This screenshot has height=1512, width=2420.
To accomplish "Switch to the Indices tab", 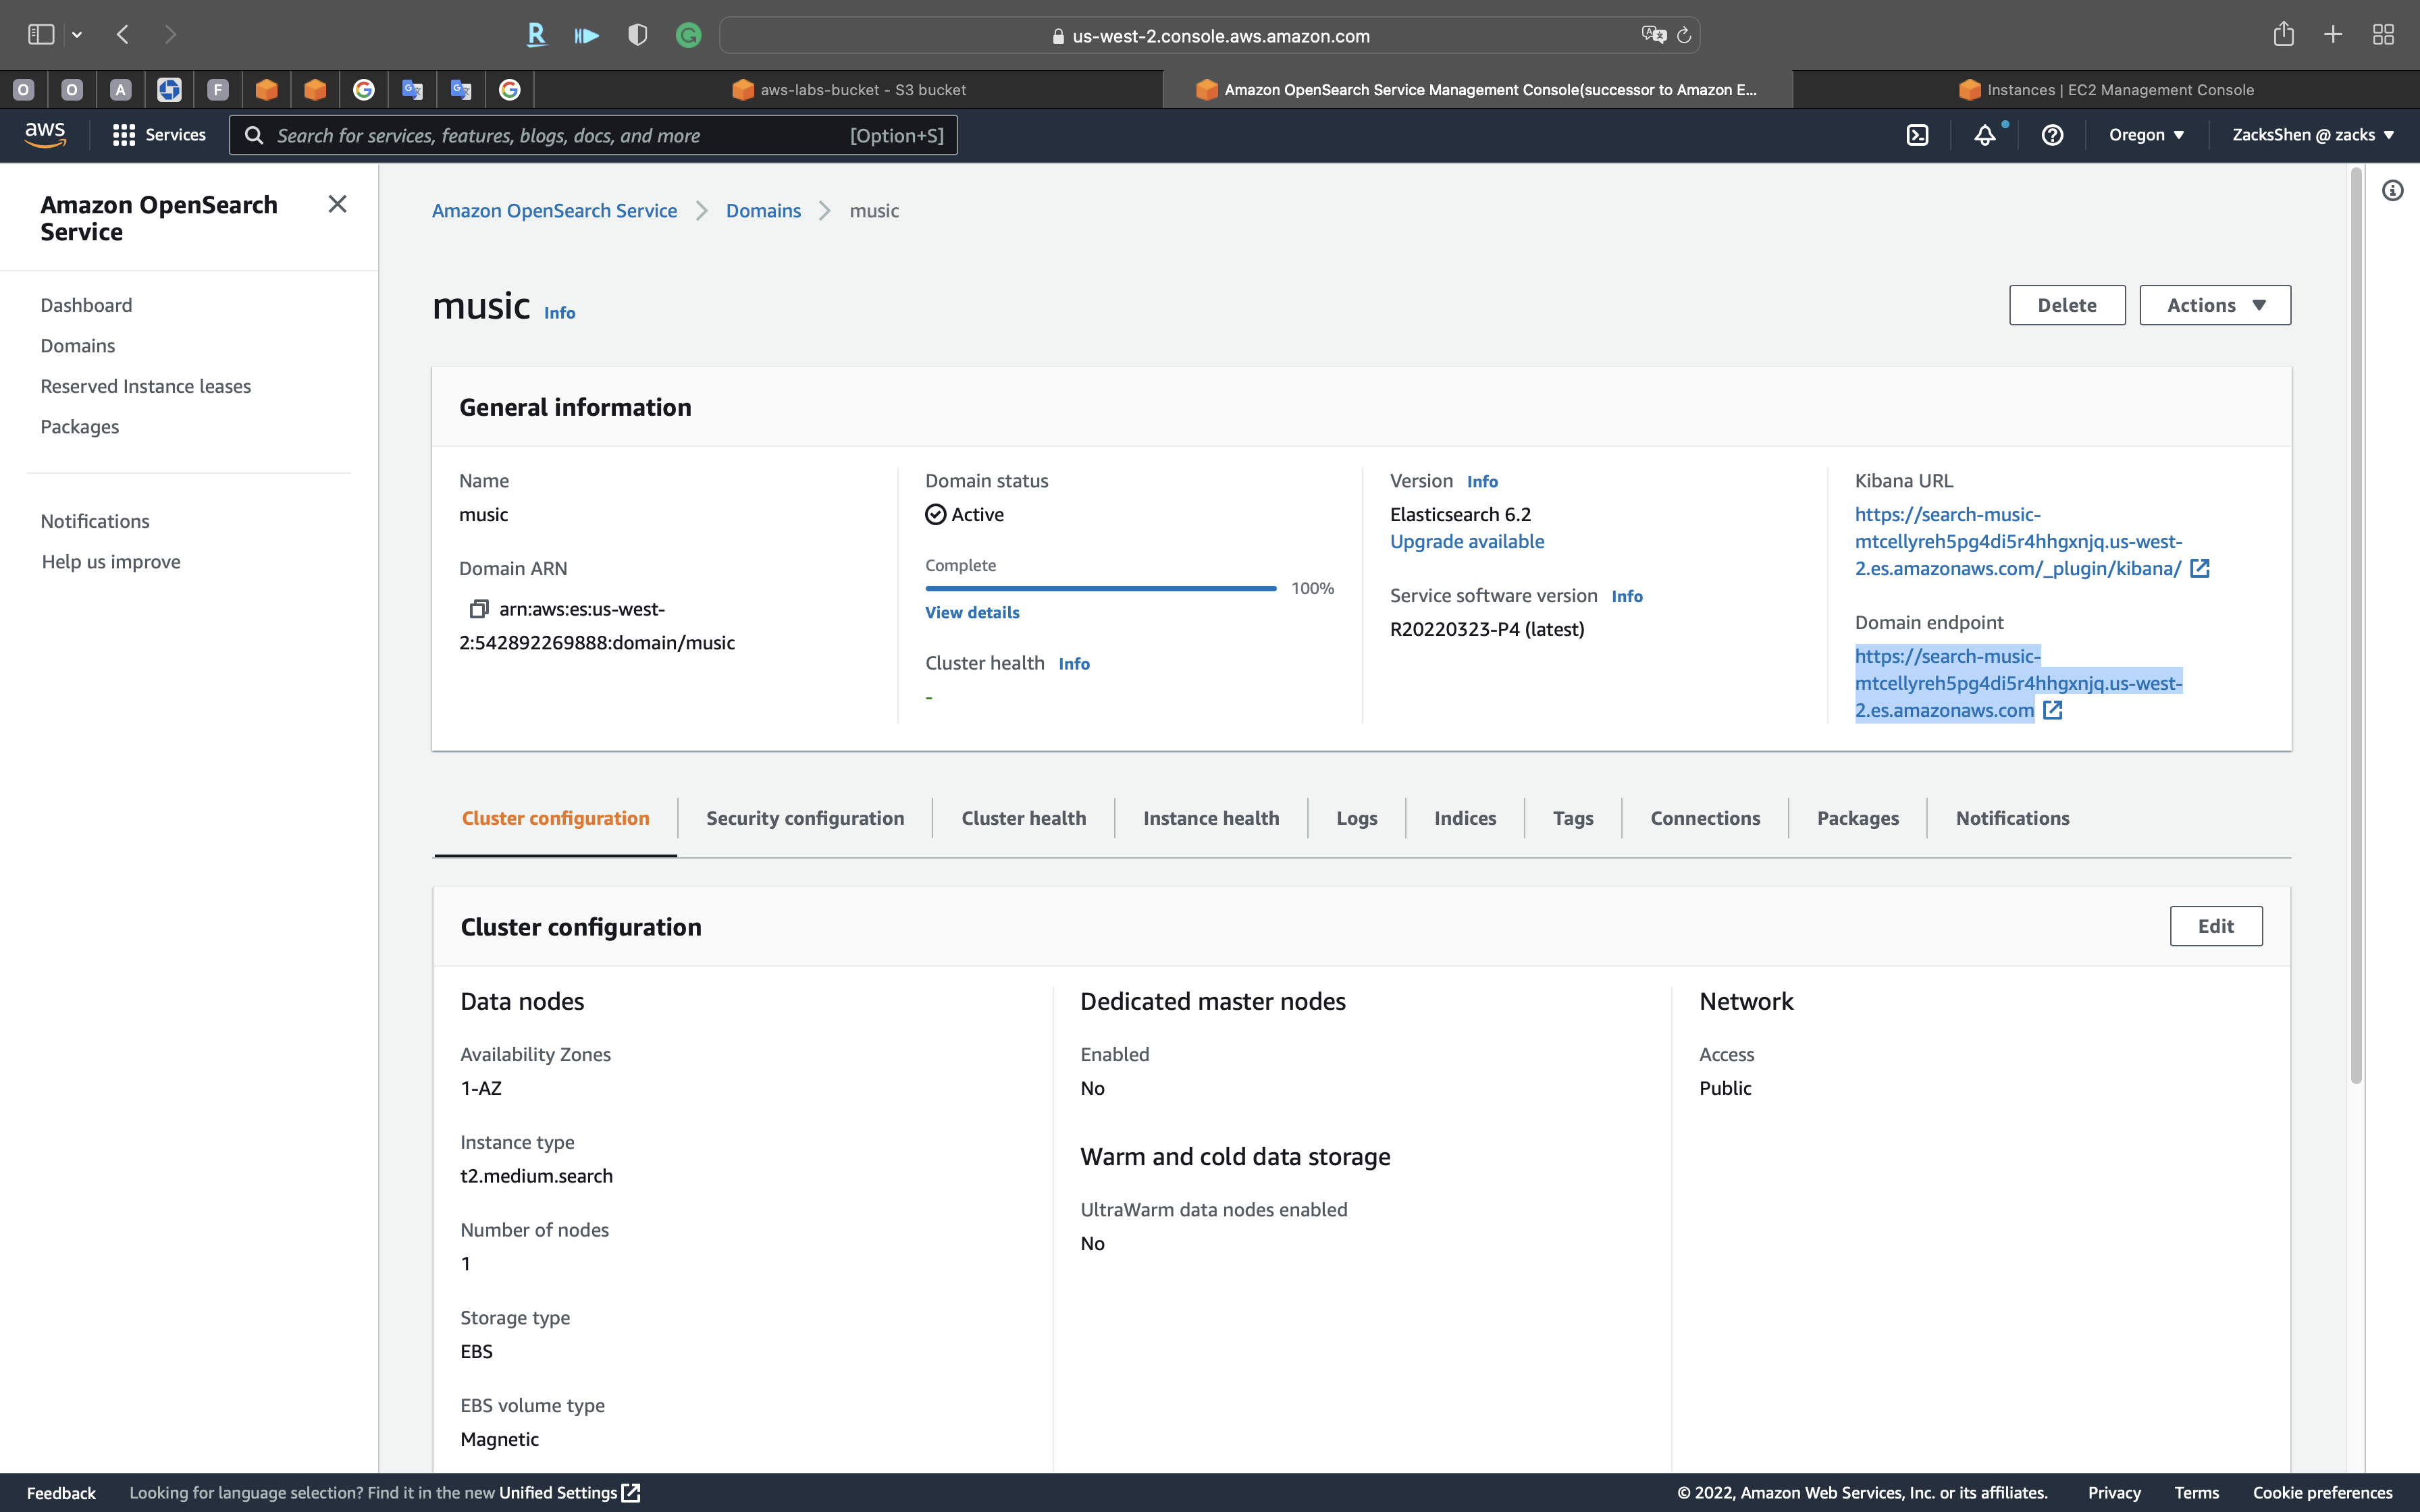I will [x=1464, y=818].
